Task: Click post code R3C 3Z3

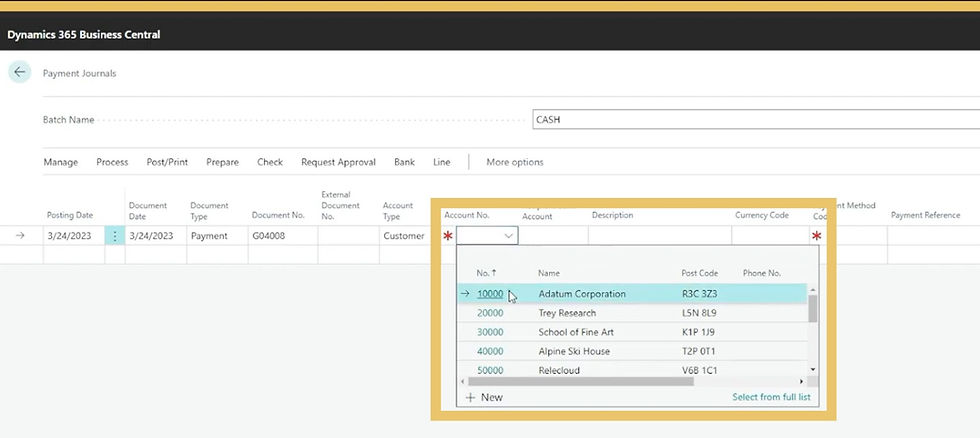Action: [699, 294]
